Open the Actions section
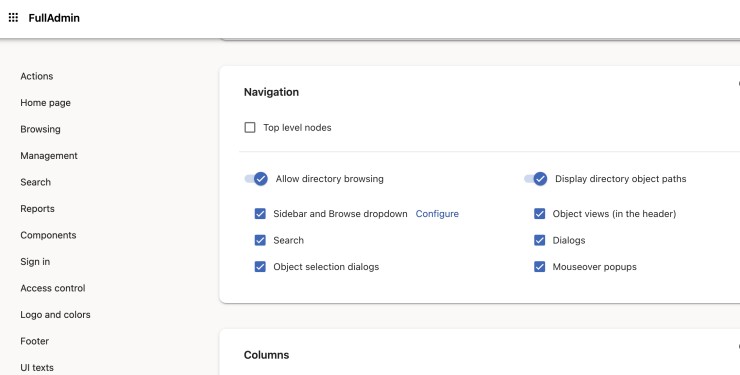The width and height of the screenshot is (740, 375). (37, 76)
